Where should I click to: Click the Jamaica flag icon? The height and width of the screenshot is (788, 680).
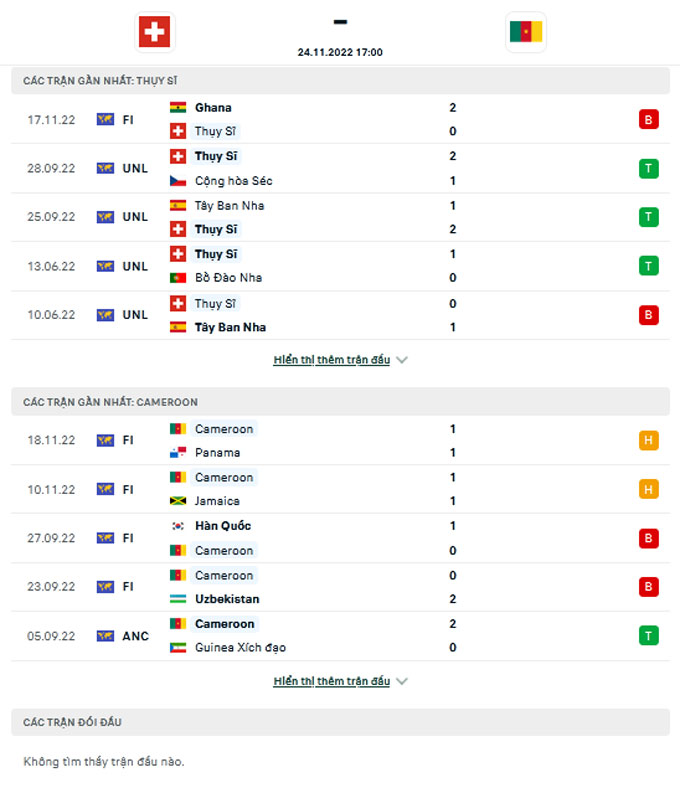coord(178,501)
